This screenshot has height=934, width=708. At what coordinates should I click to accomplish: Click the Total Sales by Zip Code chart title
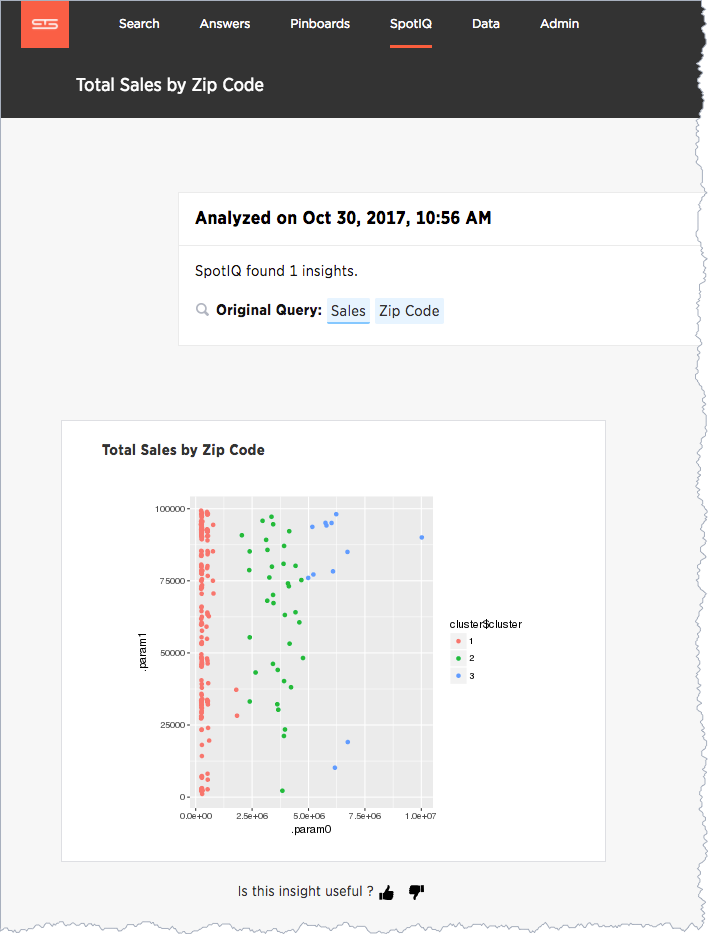(x=183, y=450)
